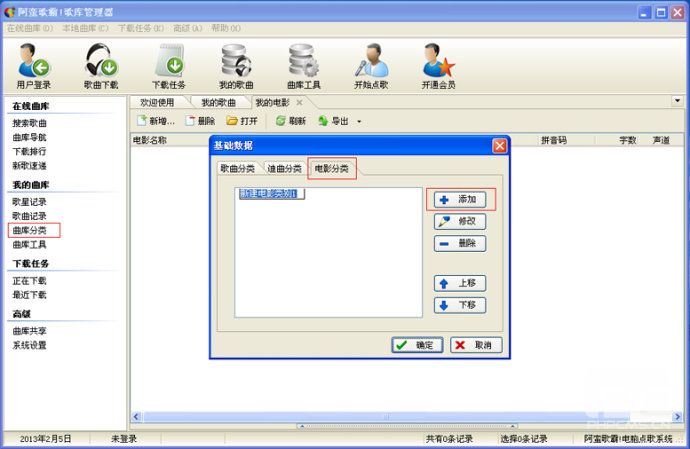Open 帮助 help menu

(x=226, y=28)
